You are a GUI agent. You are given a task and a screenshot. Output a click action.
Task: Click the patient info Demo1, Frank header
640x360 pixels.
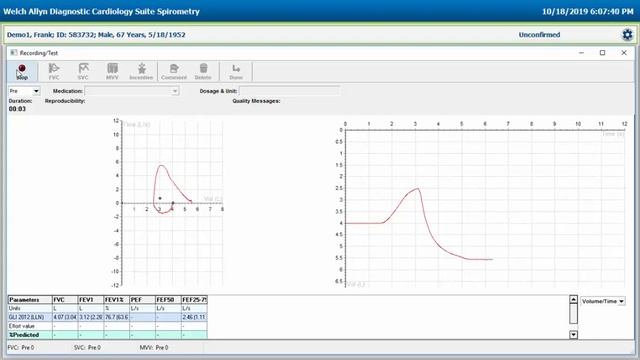pos(96,35)
